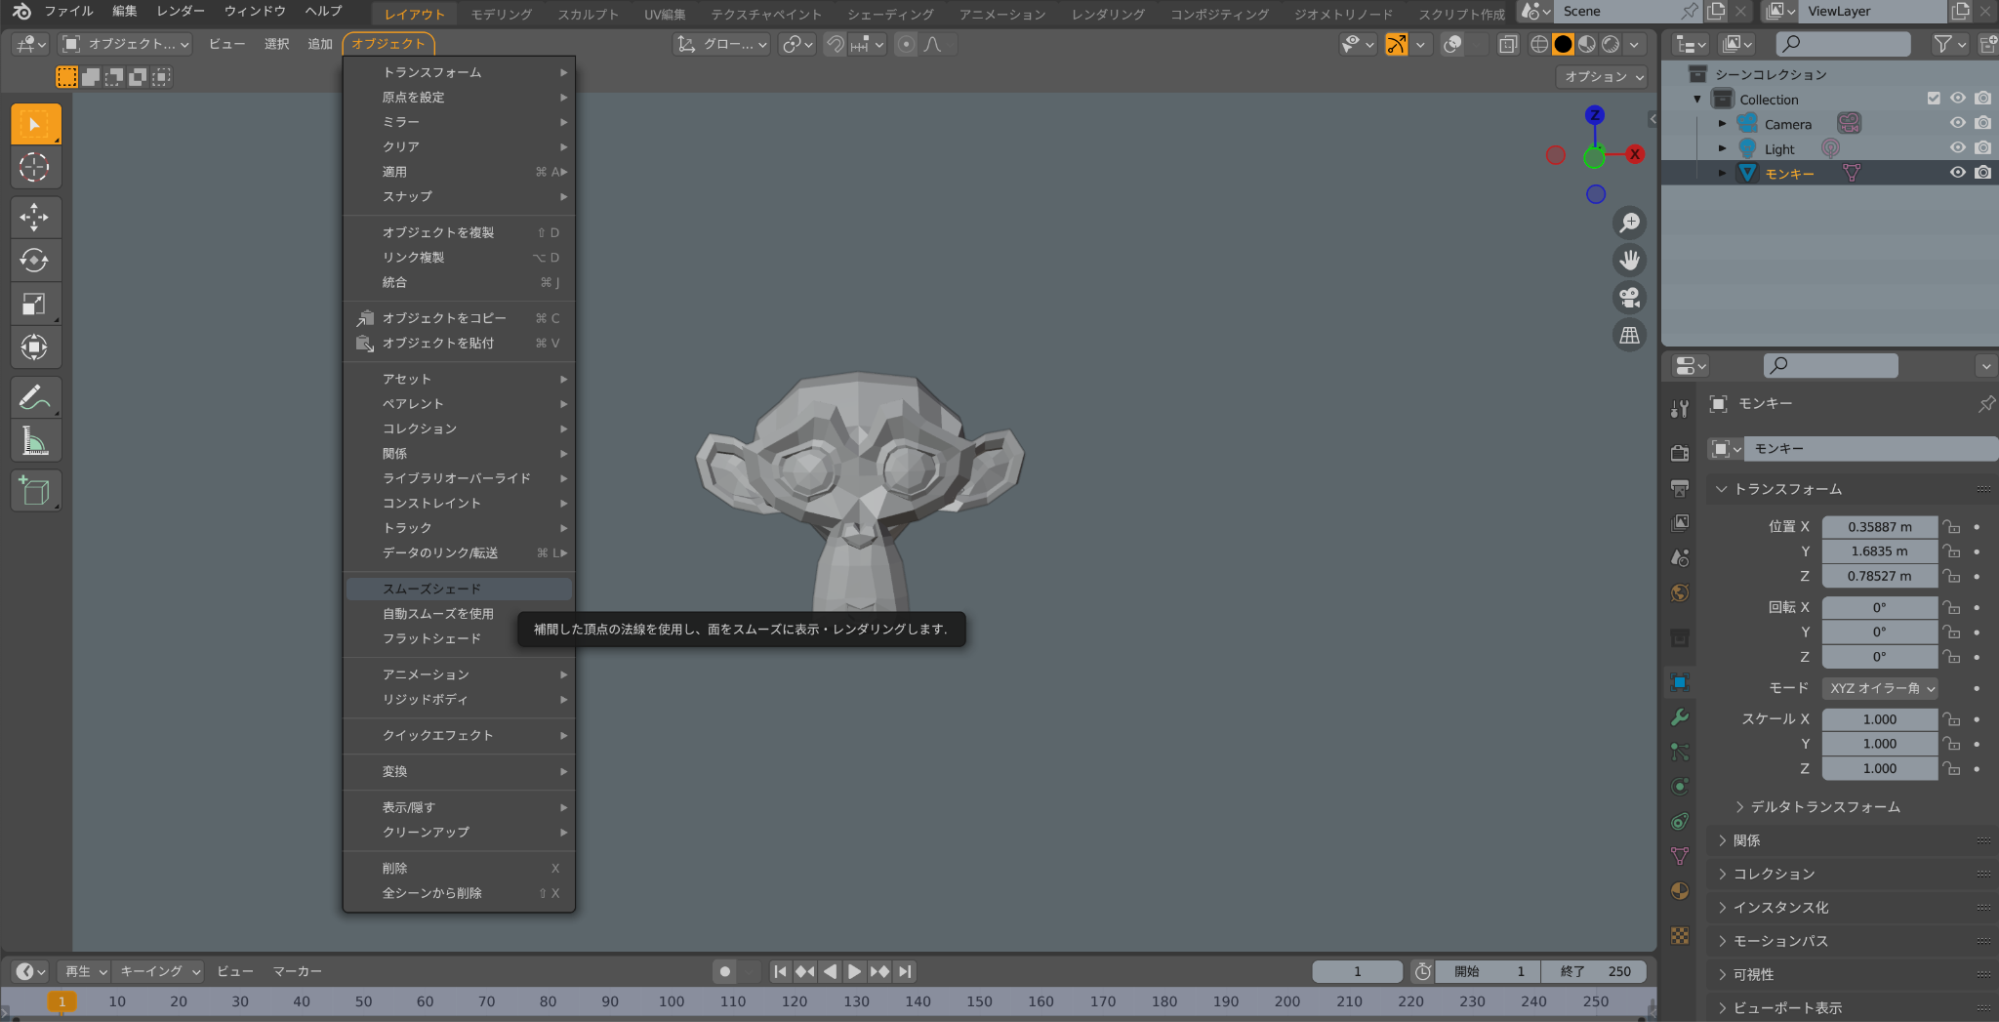Toggle lock for スケール Z
Viewport: 1999px width, 1022px height.
(1951, 768)
